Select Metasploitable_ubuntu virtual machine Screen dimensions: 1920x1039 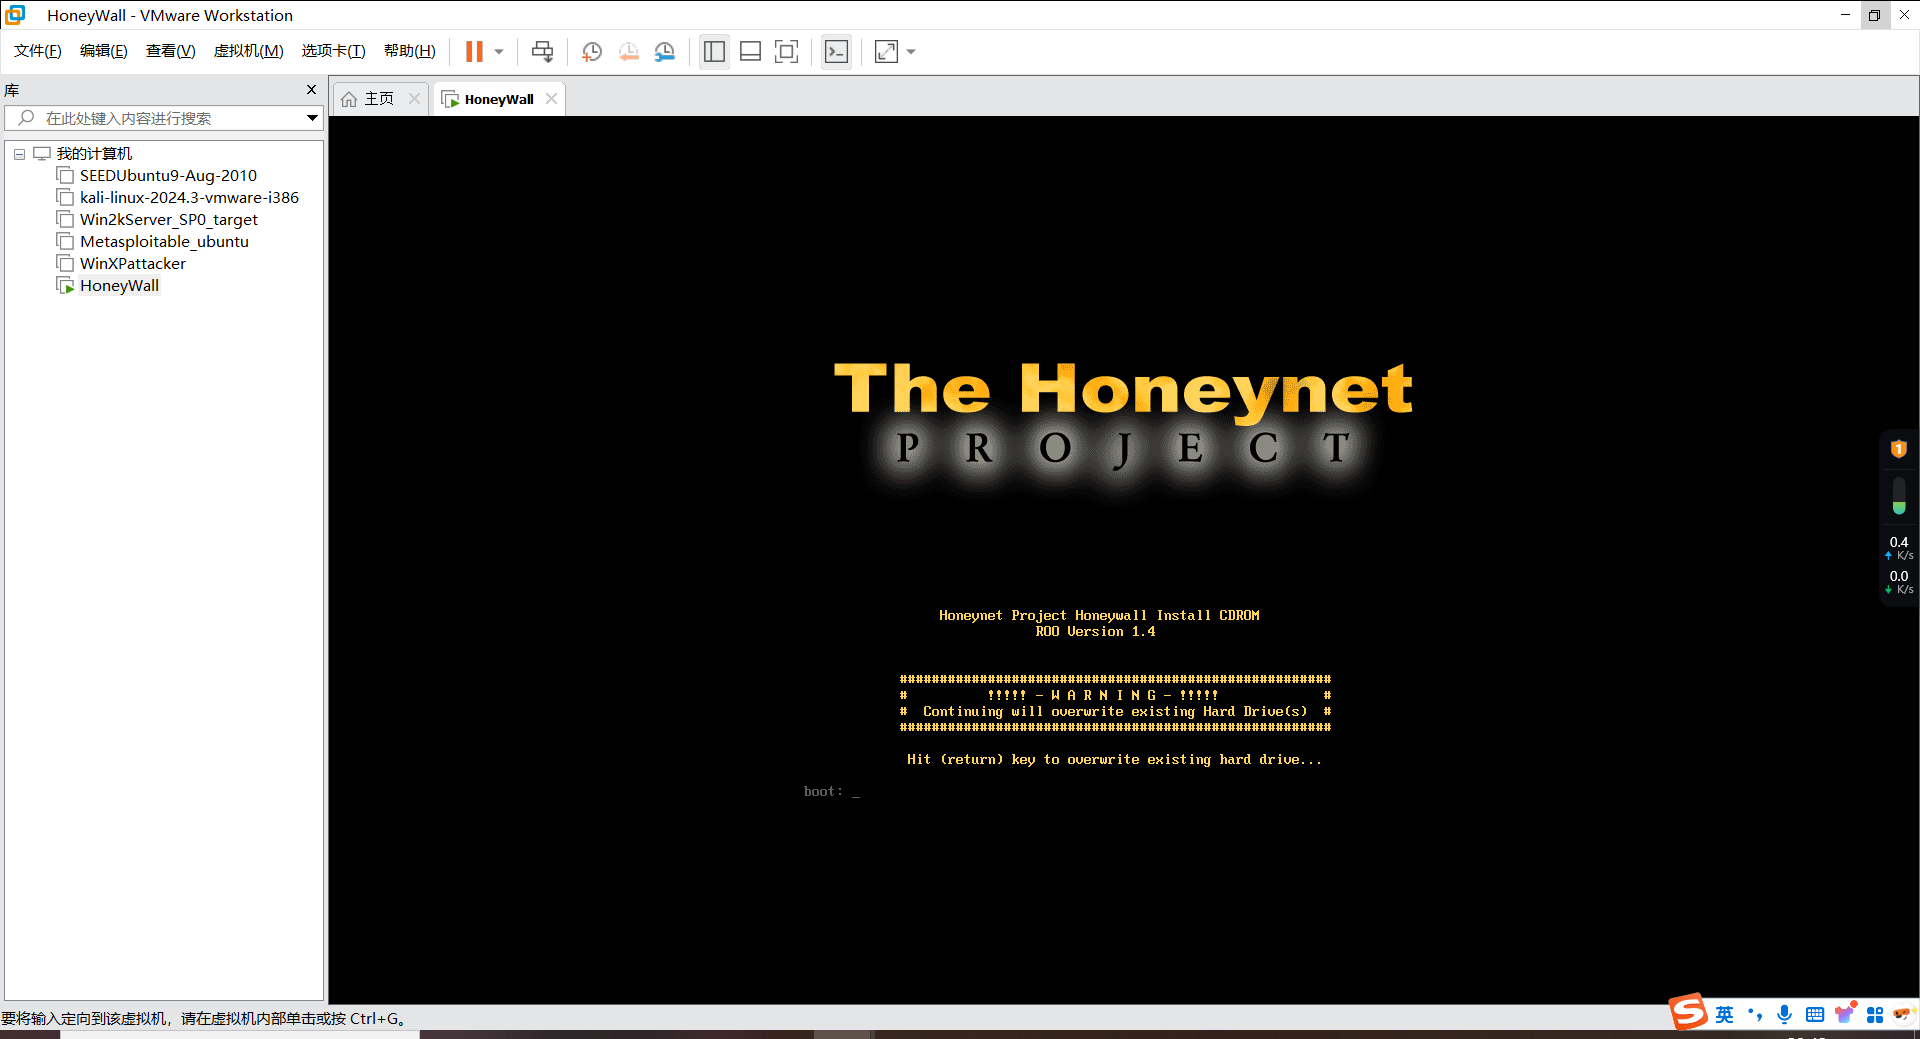(x=164, y=242)
